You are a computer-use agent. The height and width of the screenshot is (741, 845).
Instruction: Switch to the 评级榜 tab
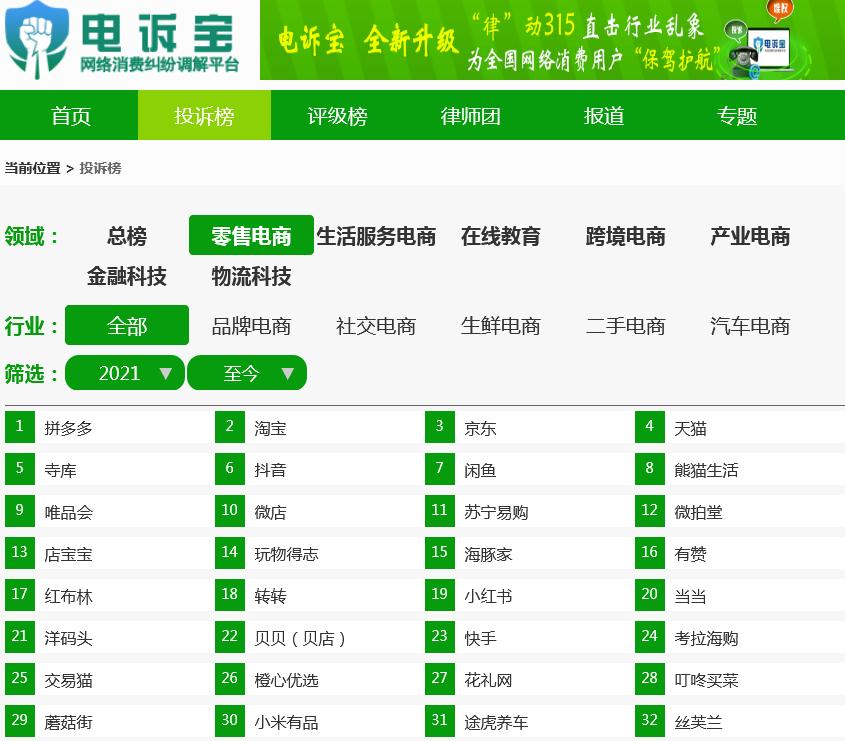[x=338, y=115]
